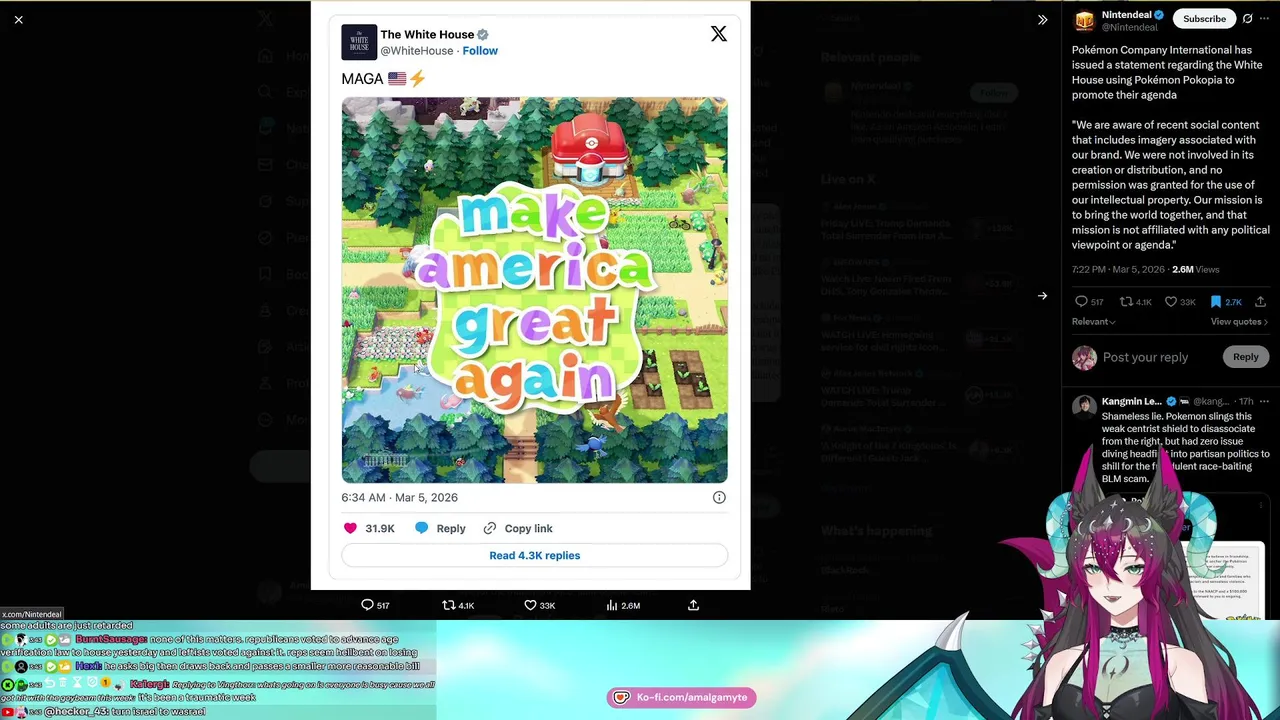Open the 17h timestamp on Kangmin's reply
This screenshot has height=720, width=1280.
click(x=1246, y=401)
